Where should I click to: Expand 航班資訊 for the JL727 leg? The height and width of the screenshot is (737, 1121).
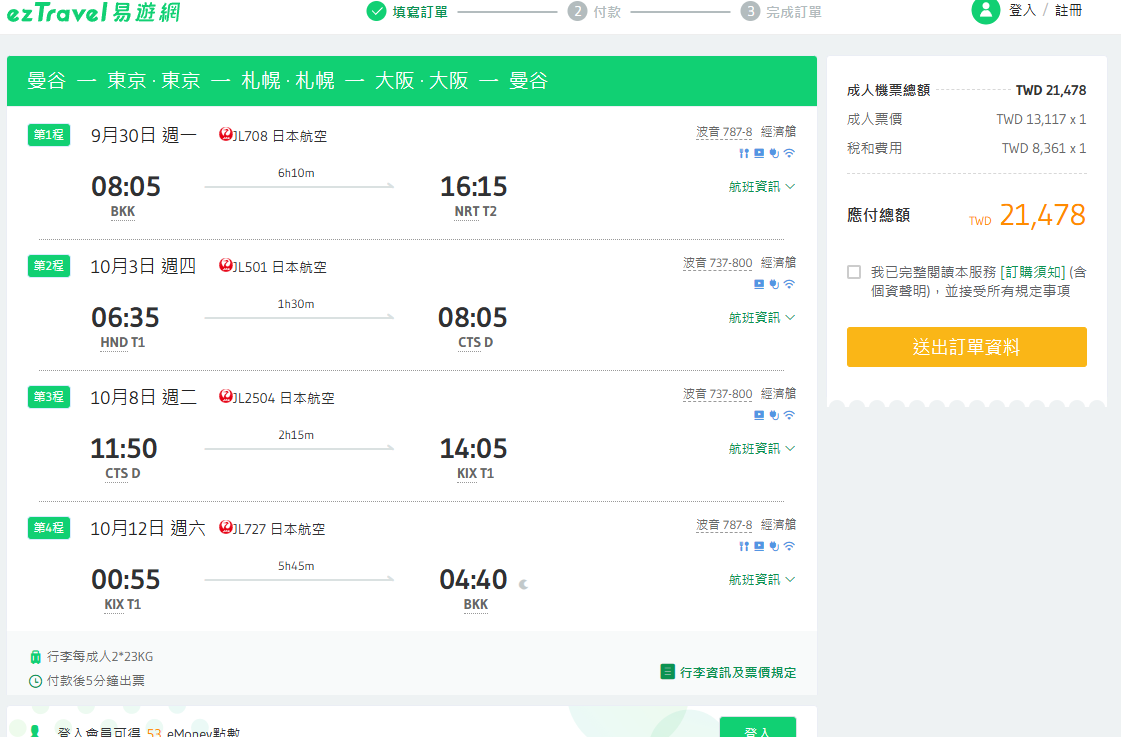(761, 580)
